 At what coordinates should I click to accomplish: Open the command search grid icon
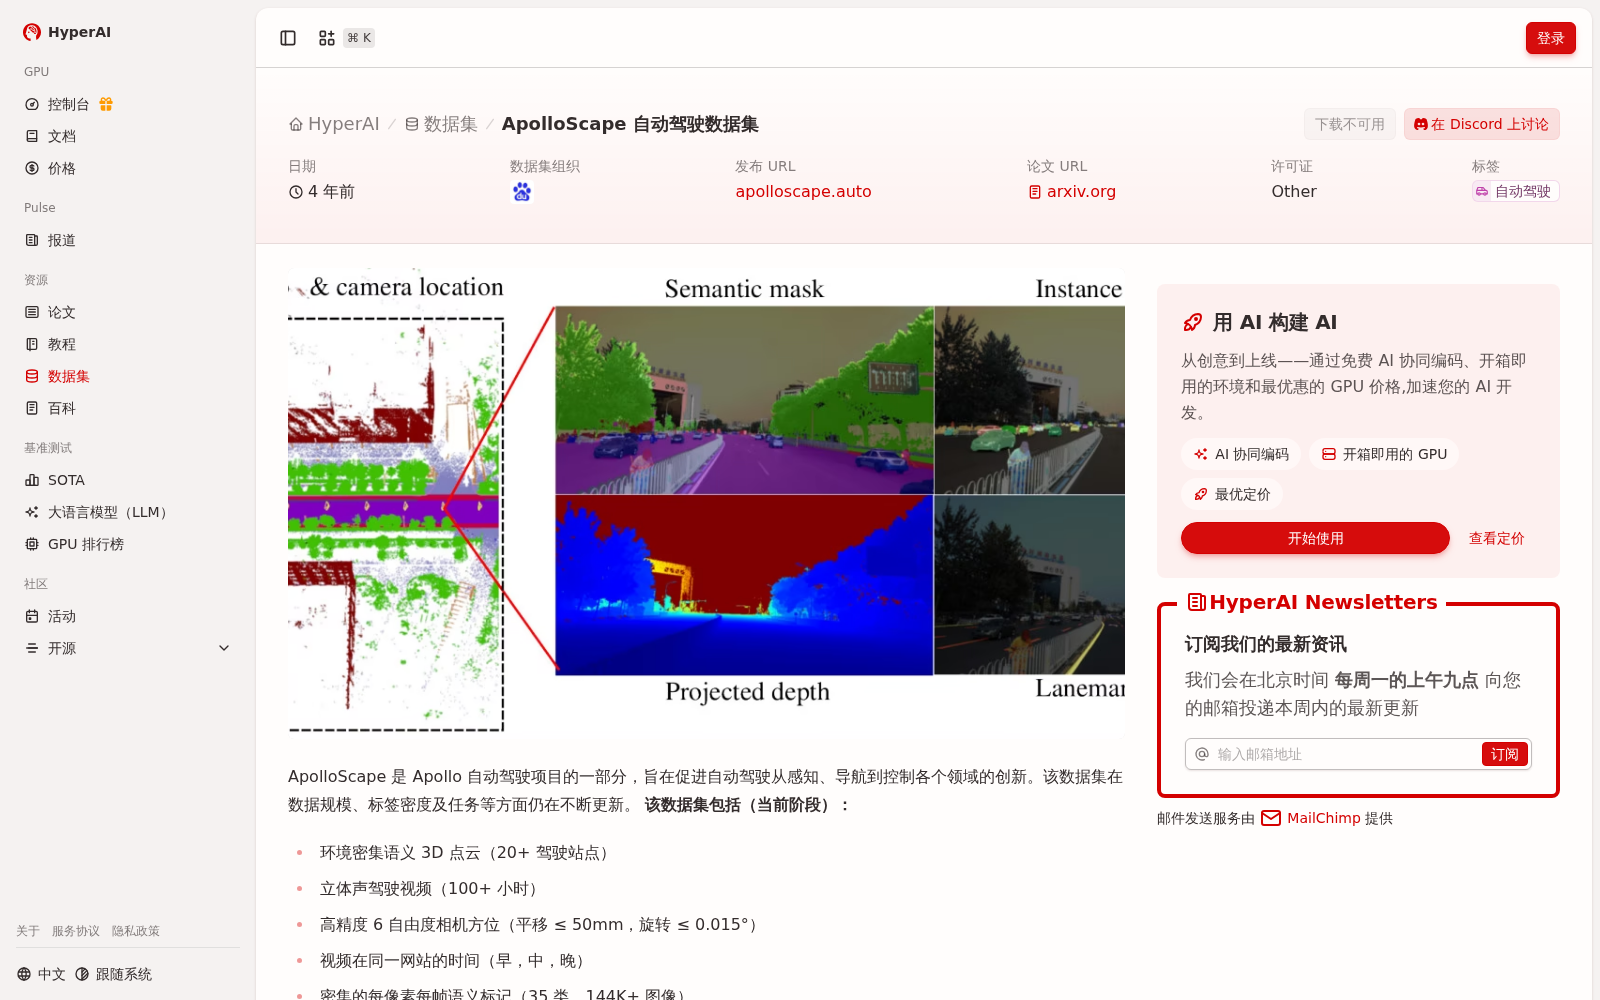(x=327, y=38)
